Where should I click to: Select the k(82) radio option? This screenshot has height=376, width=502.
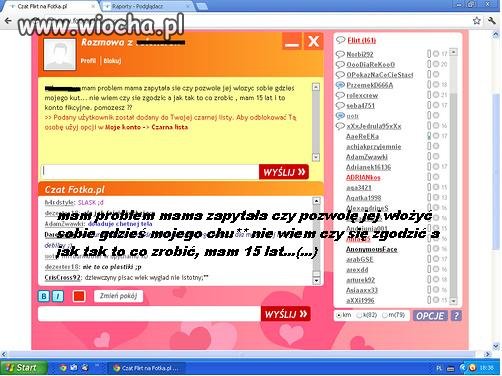point(359,315)
